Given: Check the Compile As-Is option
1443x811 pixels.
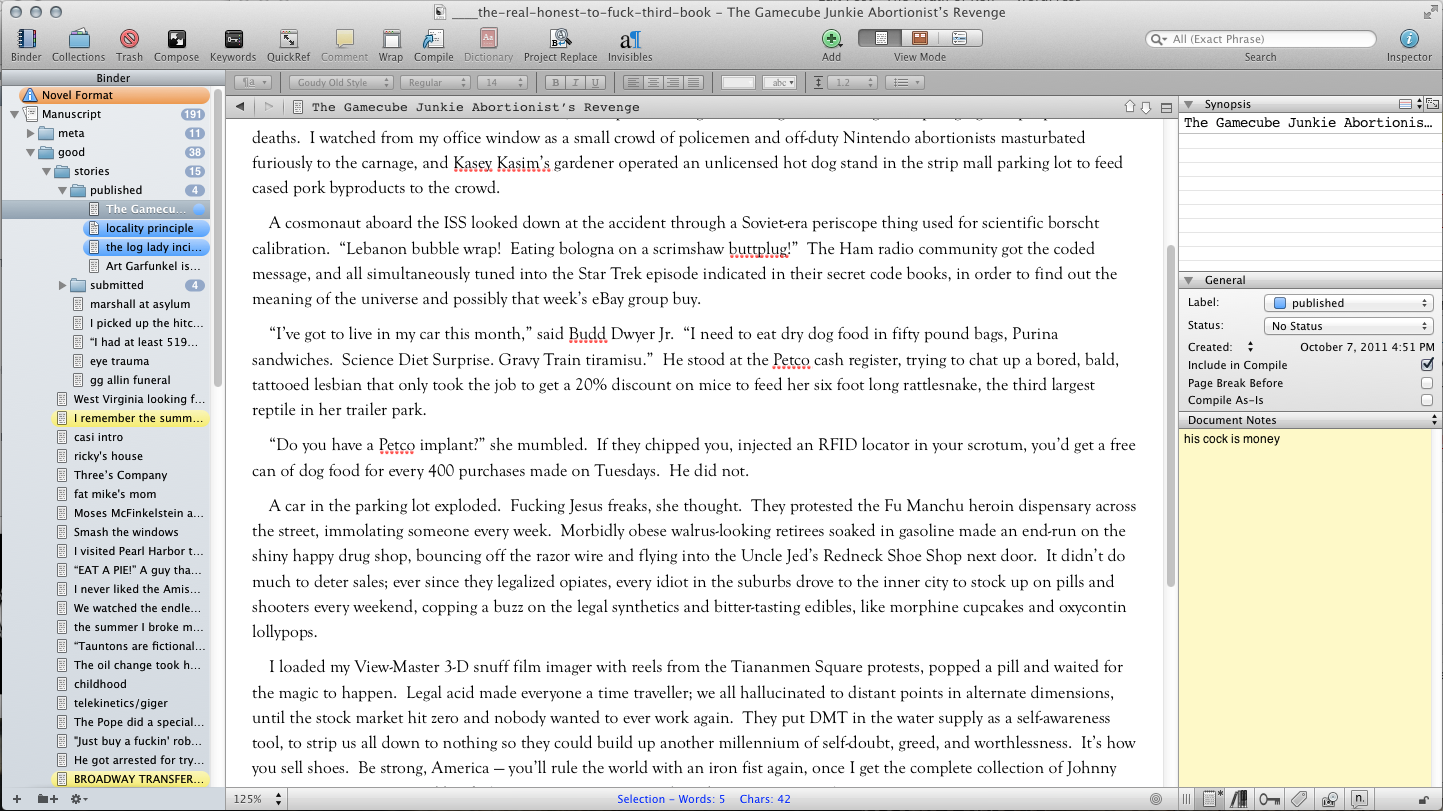Looking at the screenshot, I should point(1426,400).
